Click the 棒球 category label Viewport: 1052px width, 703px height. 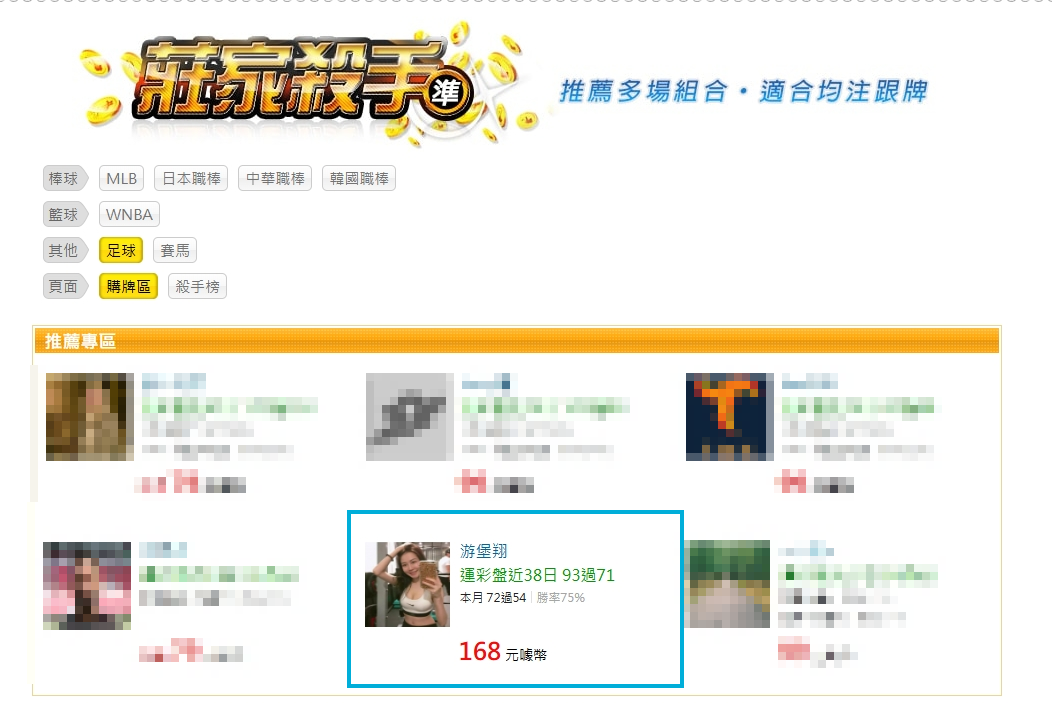64,178
